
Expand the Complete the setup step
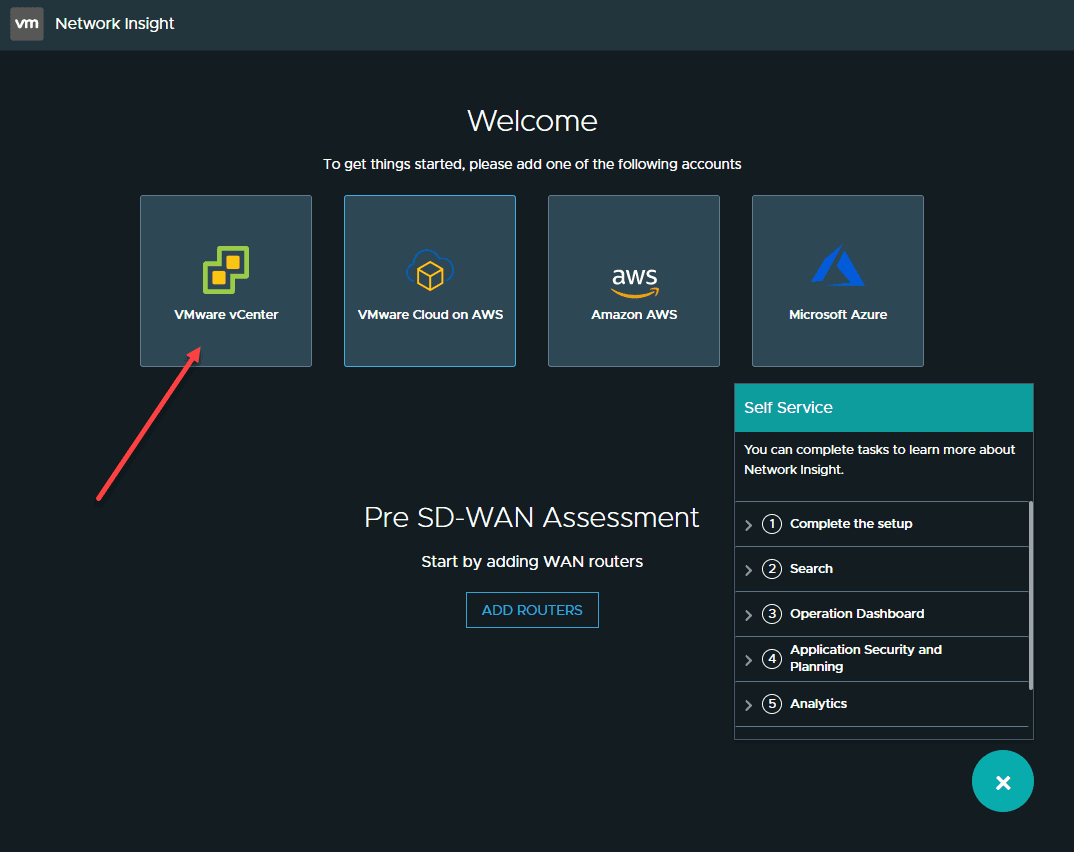tap(749, 523)
